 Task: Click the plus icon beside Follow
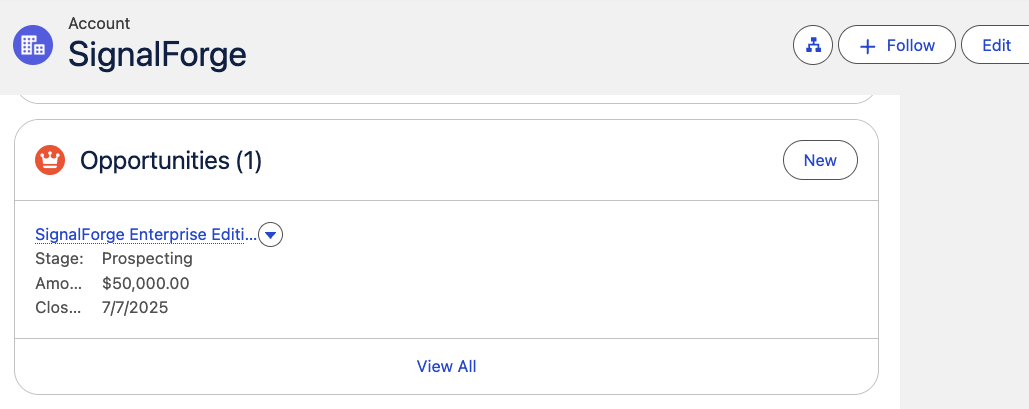tap(868, 46)
